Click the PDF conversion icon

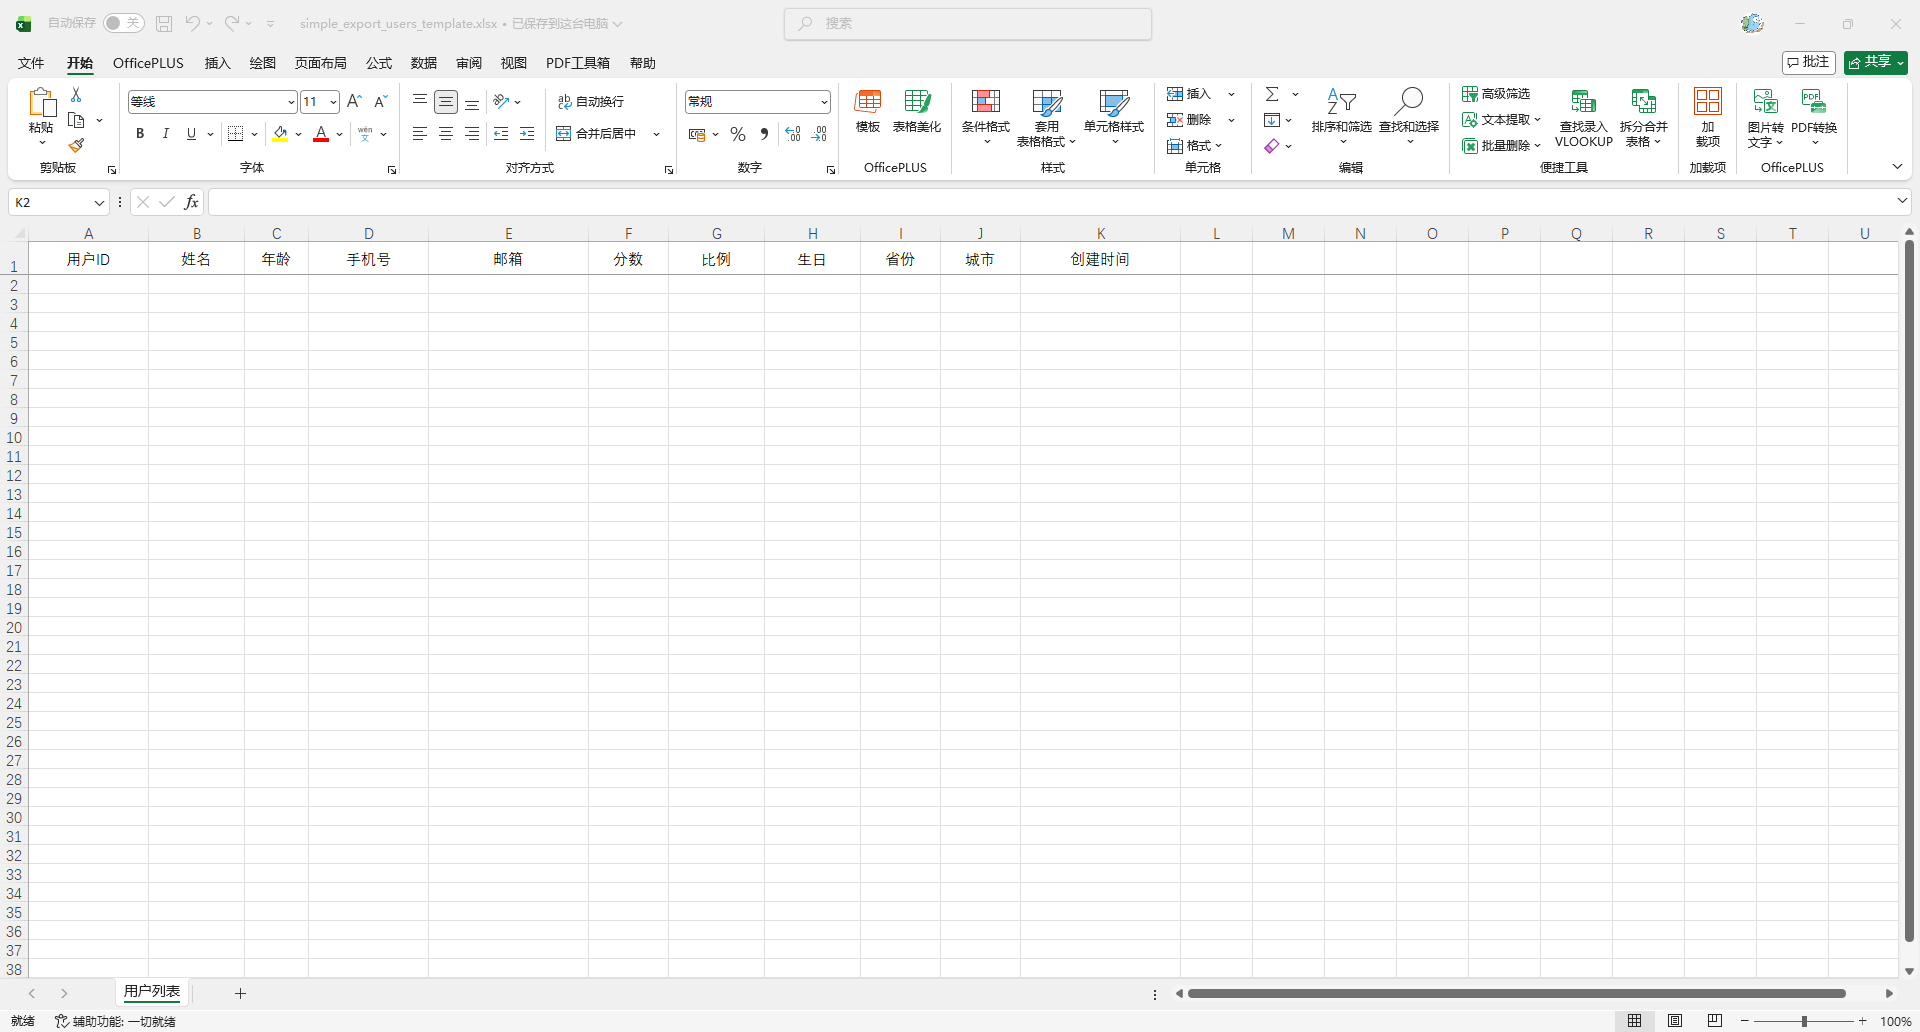coord(1813,102)
